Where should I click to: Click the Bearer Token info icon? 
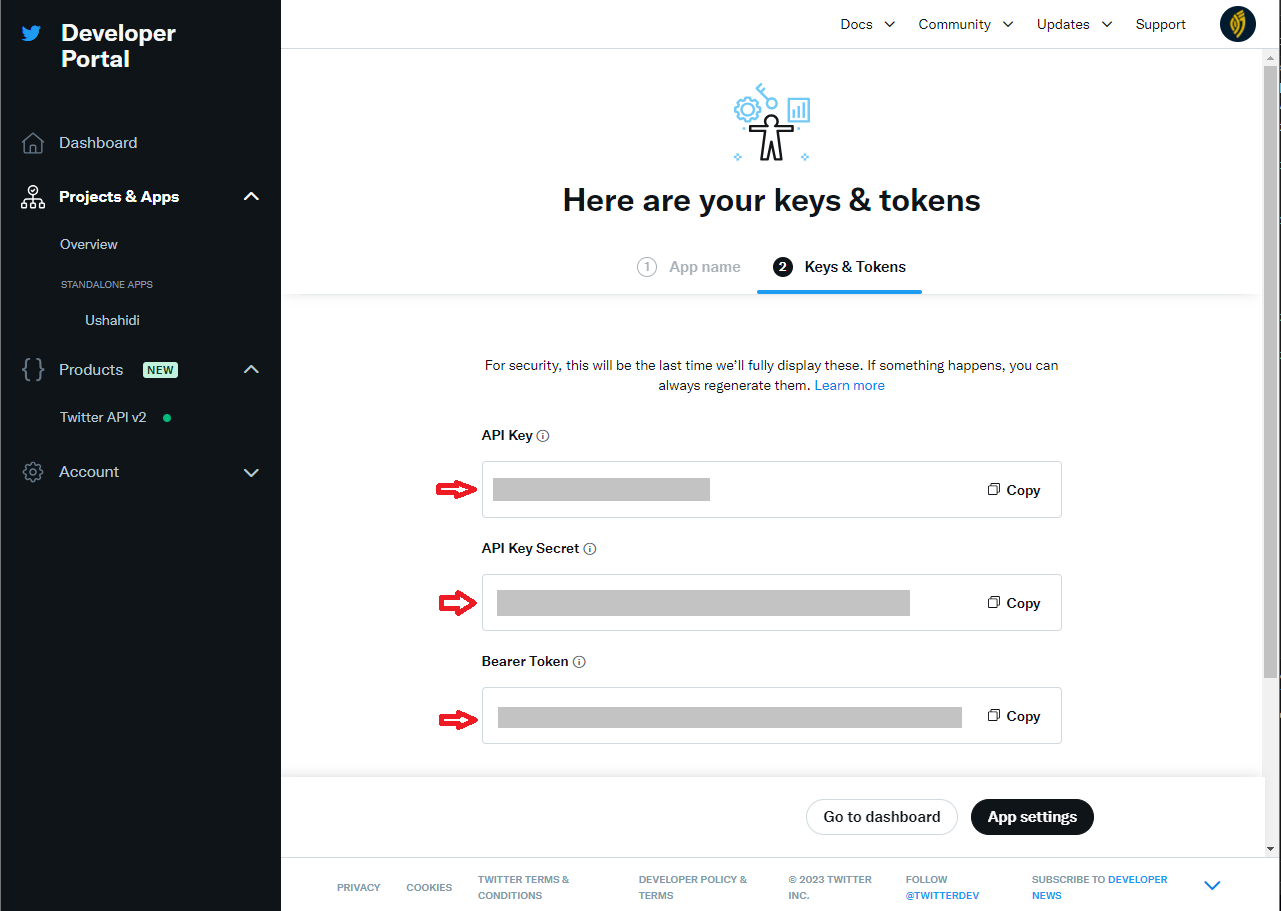[579, 662]
